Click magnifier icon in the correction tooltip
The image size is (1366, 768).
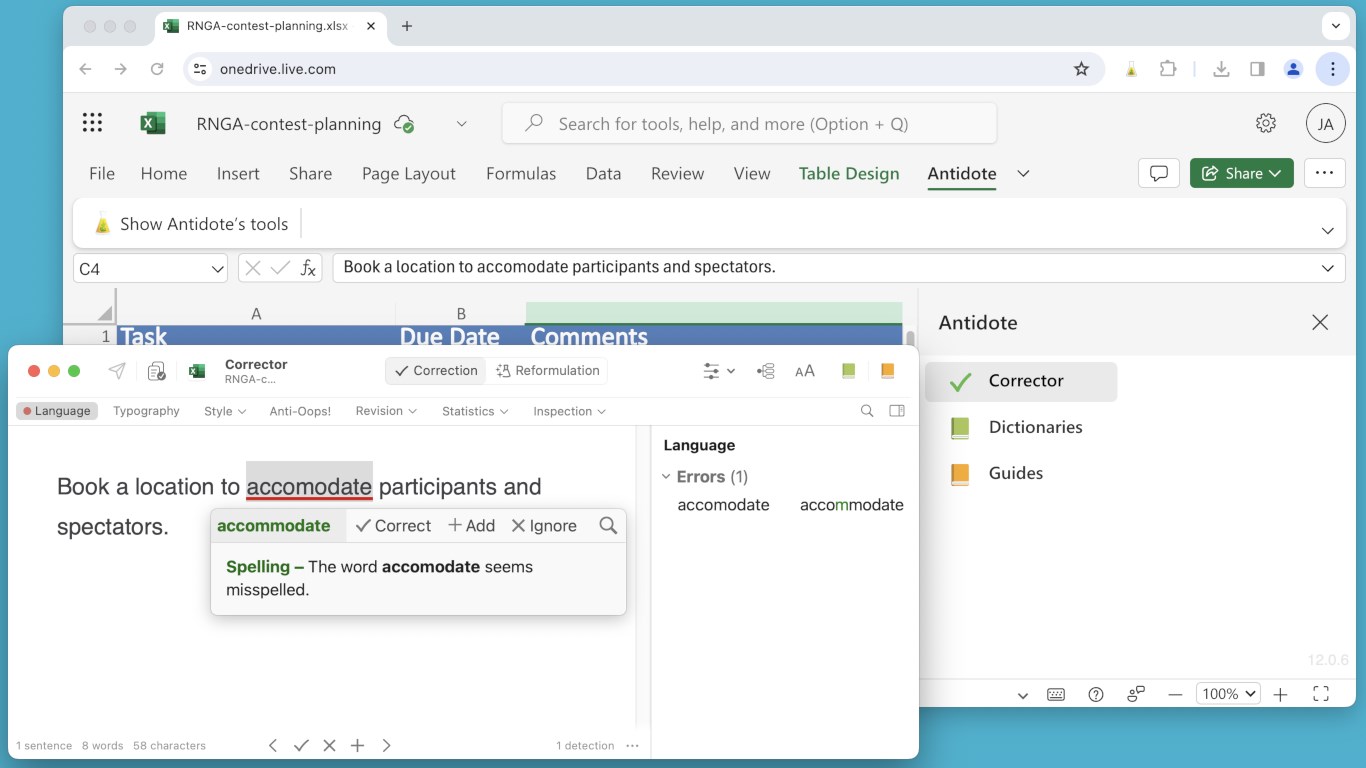click(x=608, y=526)
